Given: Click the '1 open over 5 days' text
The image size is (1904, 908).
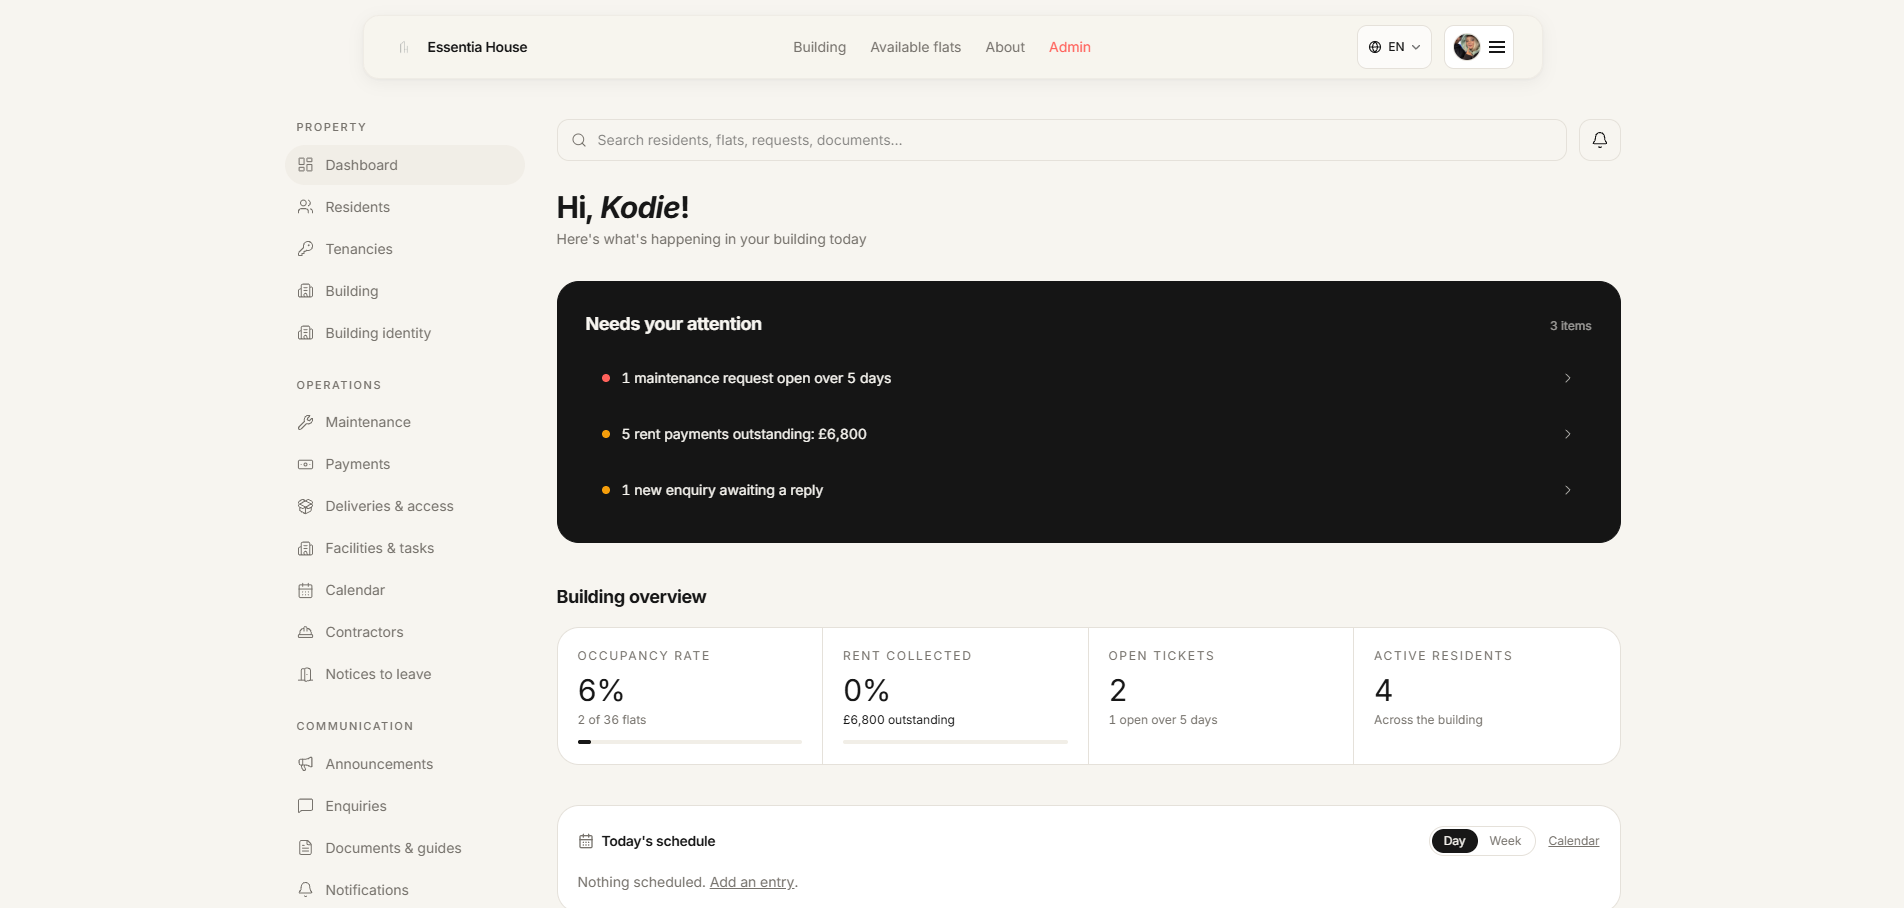Looking at the screenshot, I should (x=1163, y=720).
